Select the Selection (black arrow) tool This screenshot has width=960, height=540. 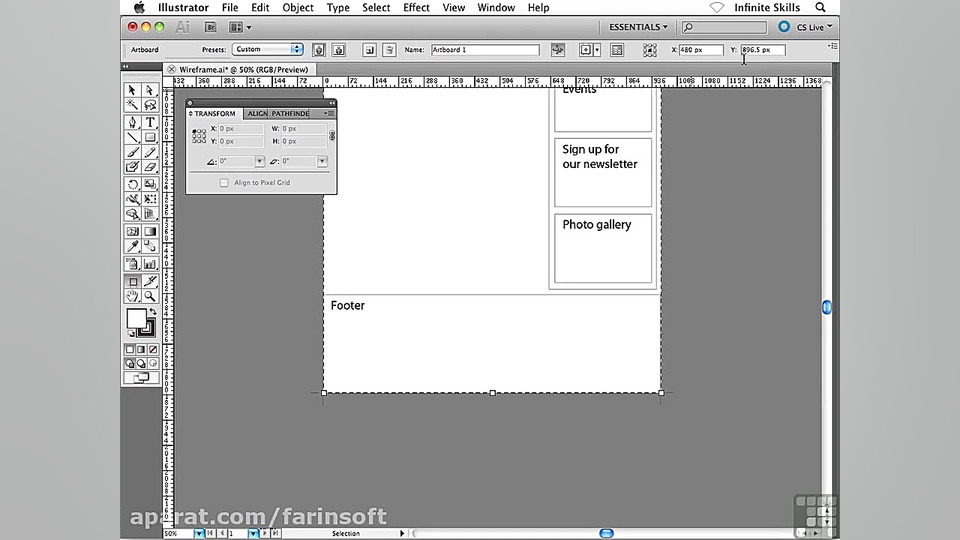[132, 90]
